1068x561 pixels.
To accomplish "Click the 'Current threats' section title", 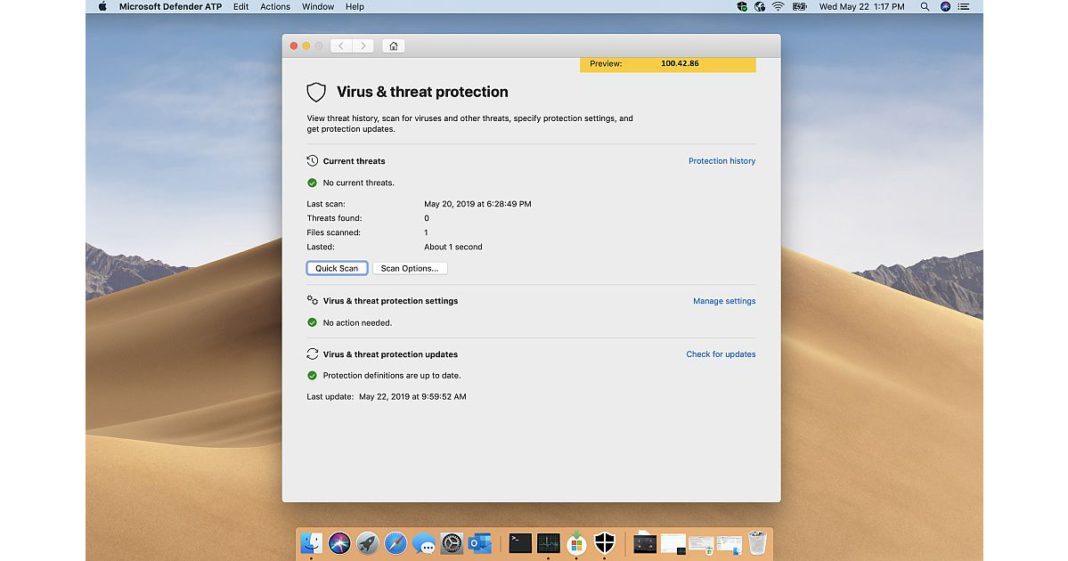I will [x=354, y=161].
